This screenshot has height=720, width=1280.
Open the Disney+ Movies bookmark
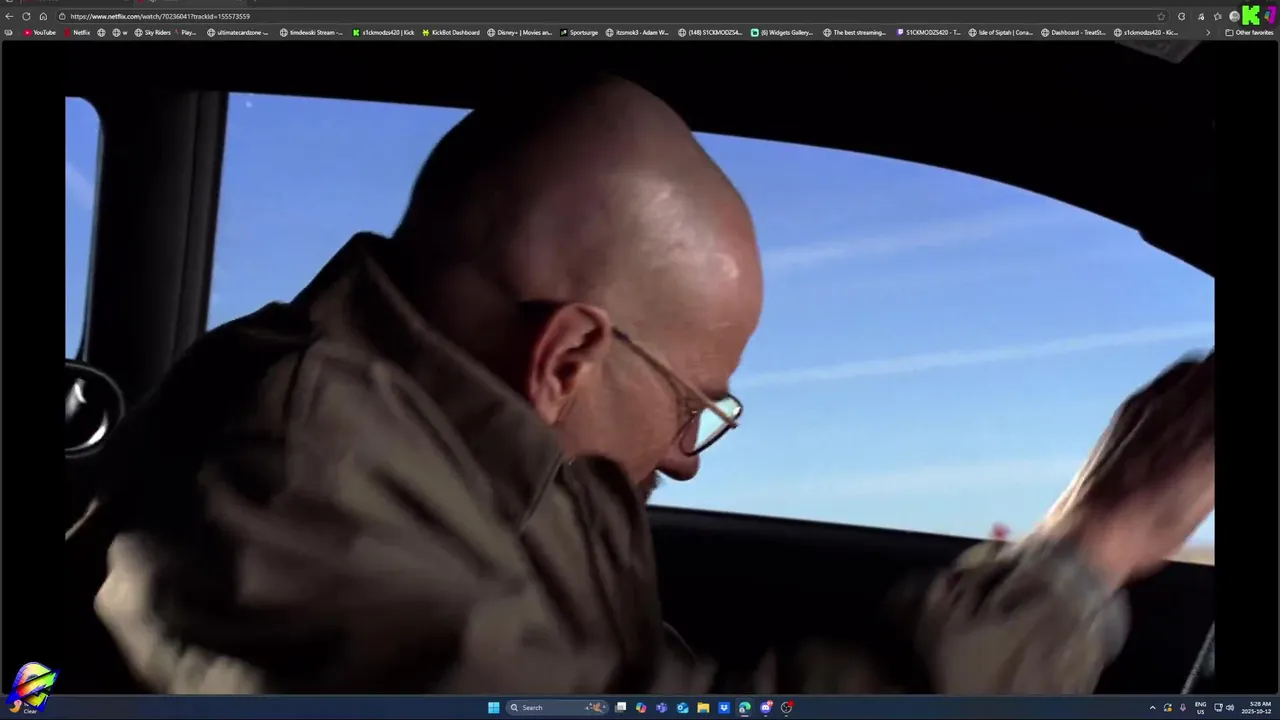click(519, 32)
